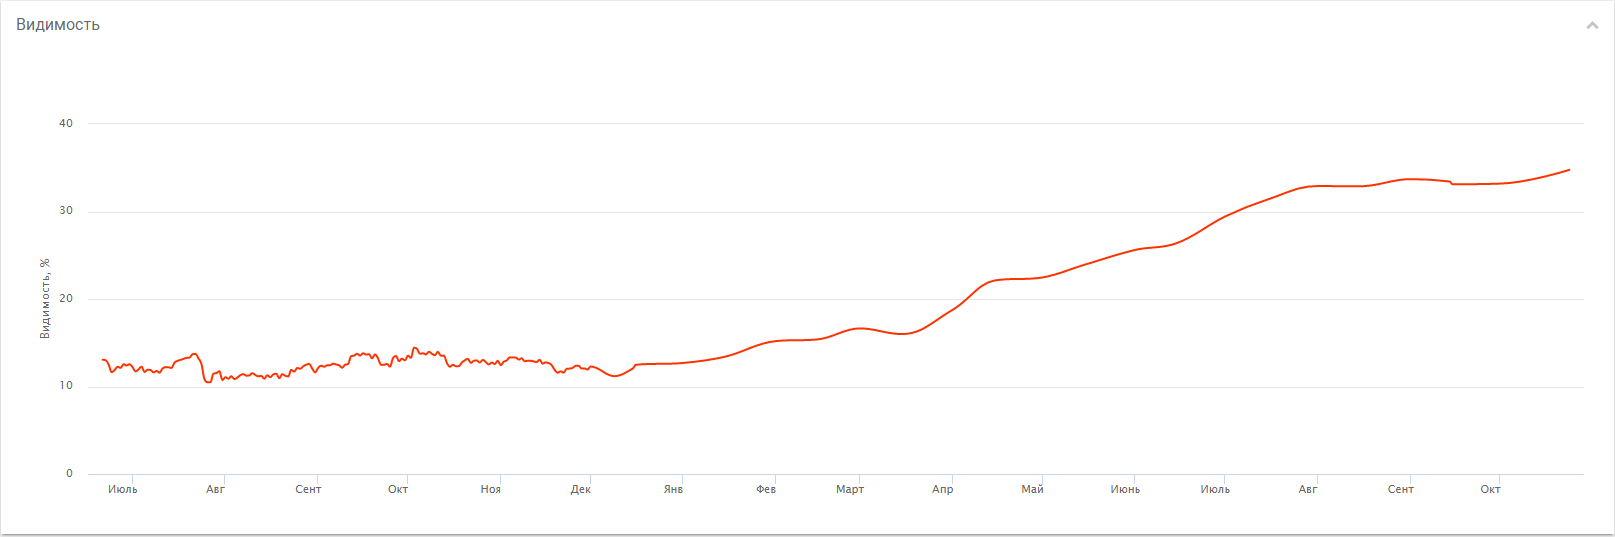Click the red line's starting point
Screen dimensions: 1615x537
[x=103, y=360]
